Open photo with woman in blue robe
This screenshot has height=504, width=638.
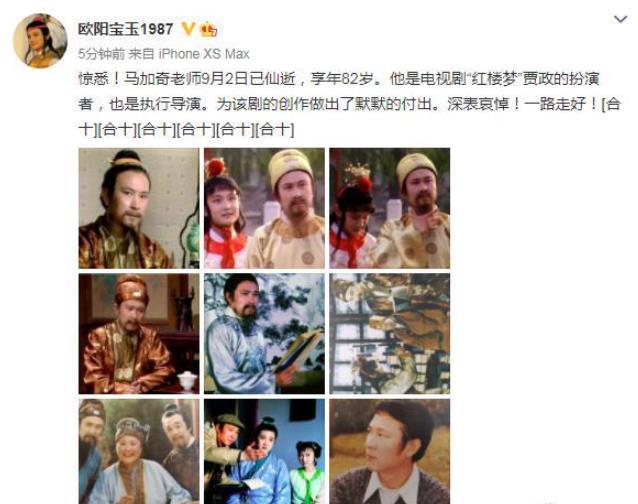pos(264,451)
